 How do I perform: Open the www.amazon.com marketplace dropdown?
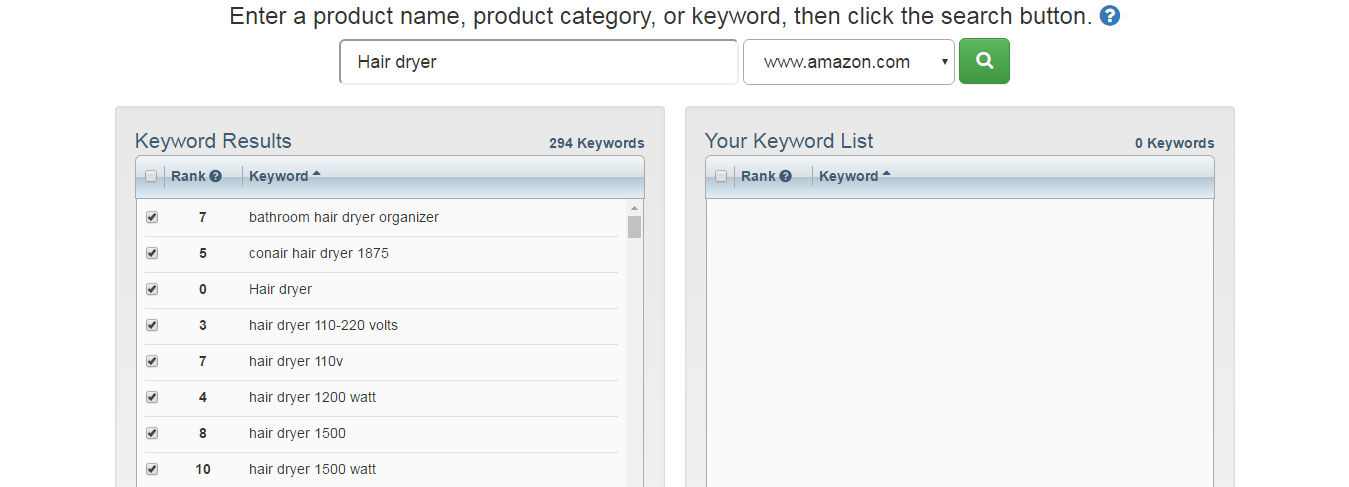point(848,62)
